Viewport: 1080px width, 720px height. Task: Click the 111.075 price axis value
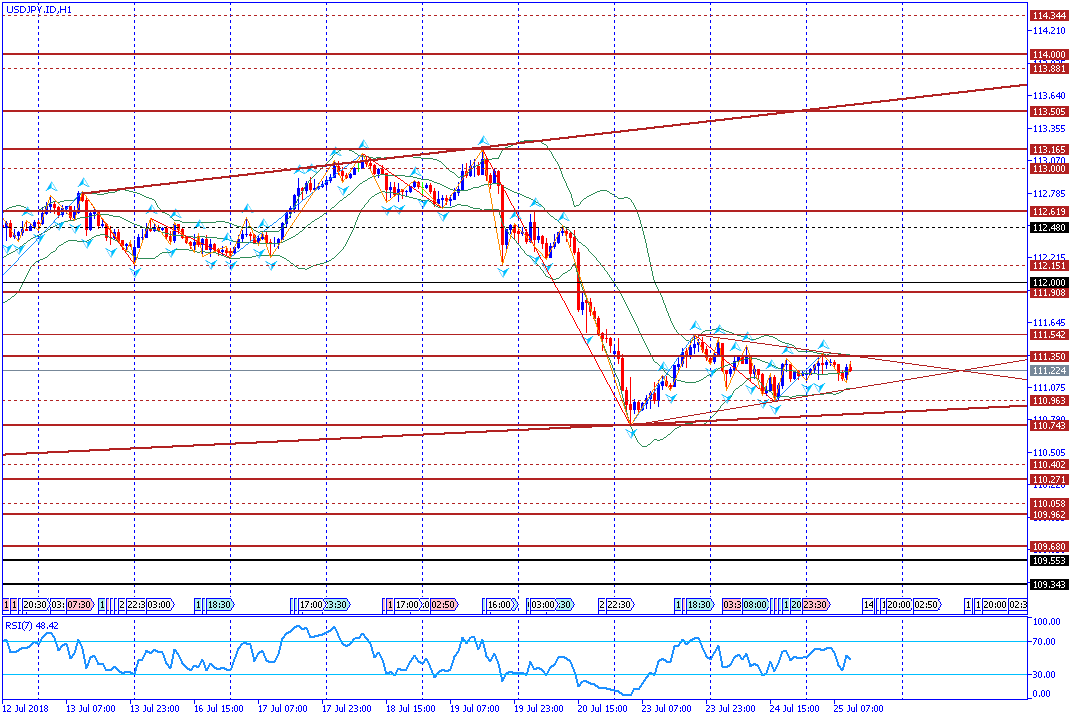(1048, 387)
